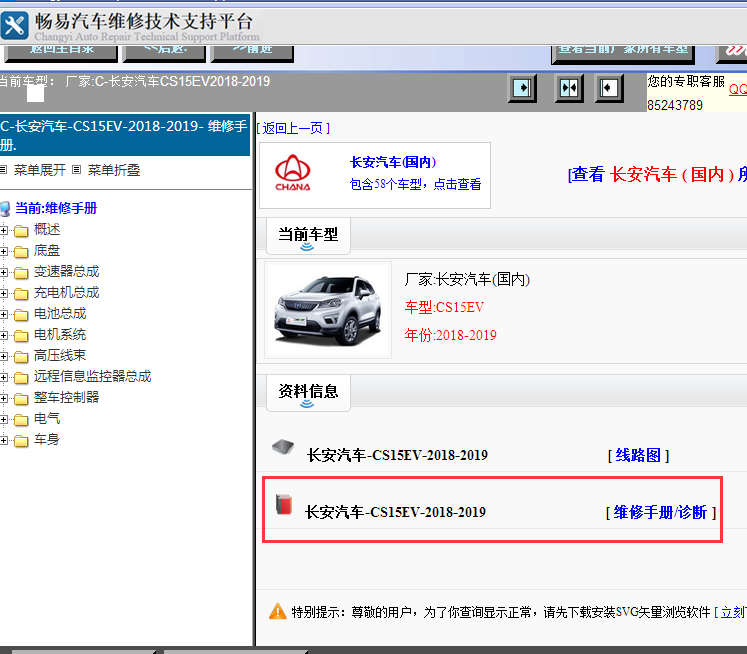Click the 菜单折叠 list icon
The width and height of the screenshot is (747, 654).
[76, 170]
